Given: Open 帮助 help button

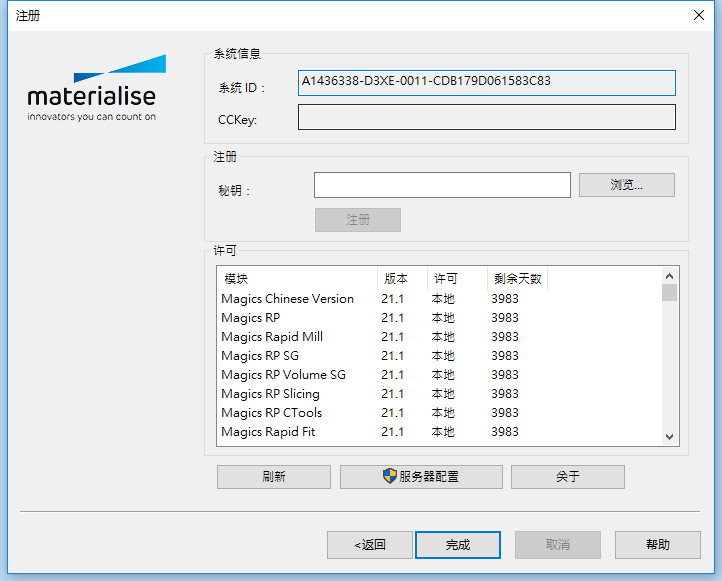Looking at the screenshot, I should [x=657, y=545].
